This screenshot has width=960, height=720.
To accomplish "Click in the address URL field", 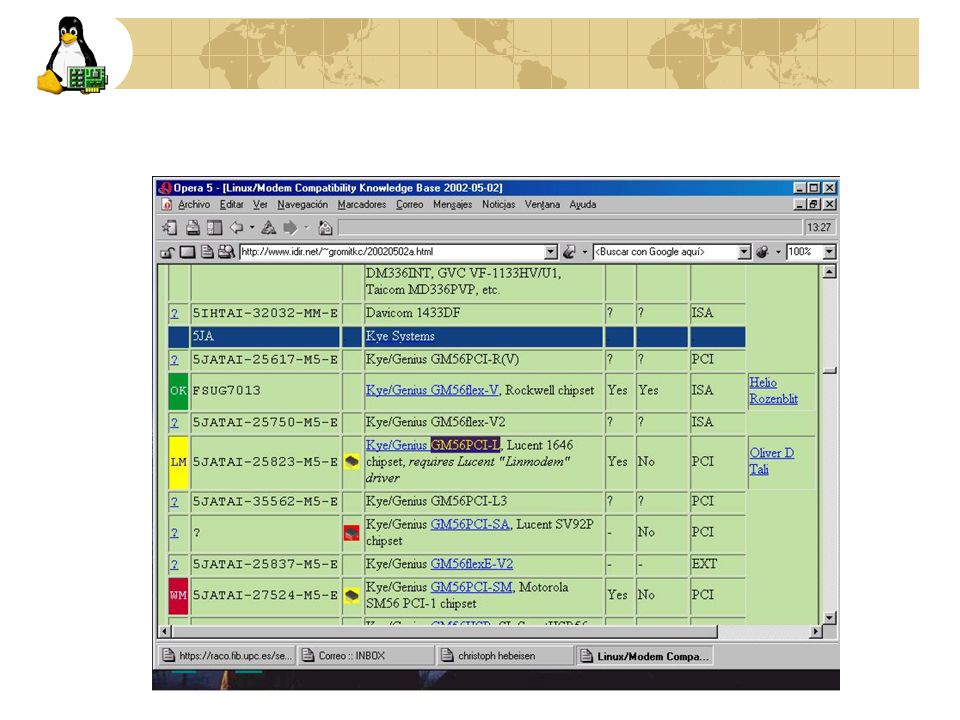I will point(392,252).
